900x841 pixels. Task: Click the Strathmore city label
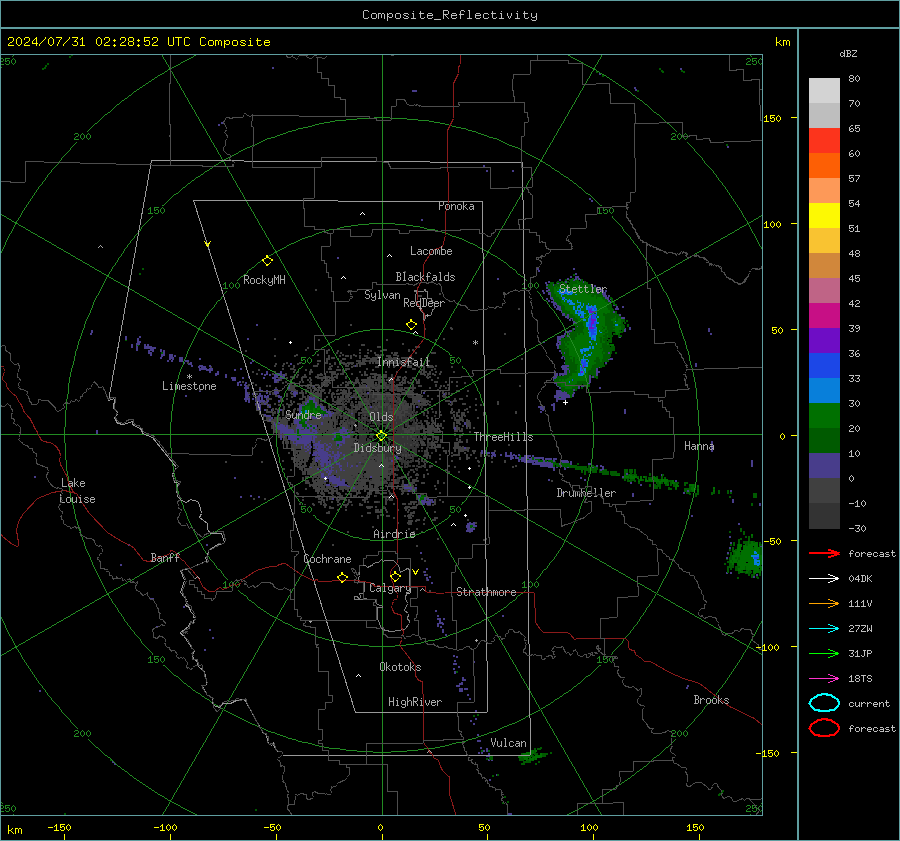pos(486,592)
